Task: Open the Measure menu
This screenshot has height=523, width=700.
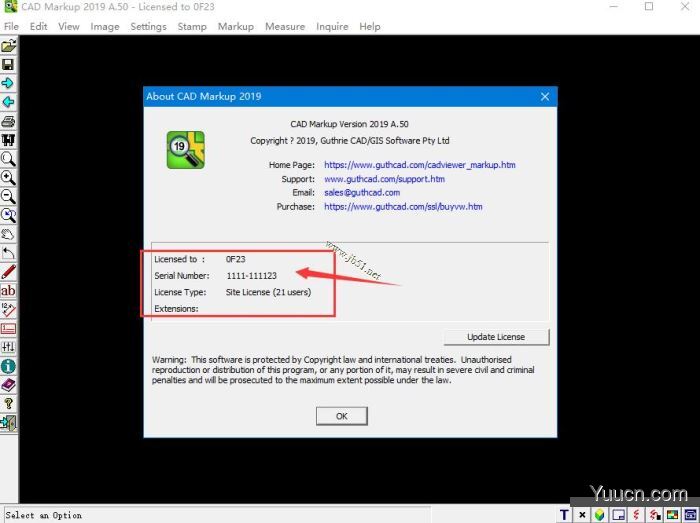Action: [x=285, y=26]
